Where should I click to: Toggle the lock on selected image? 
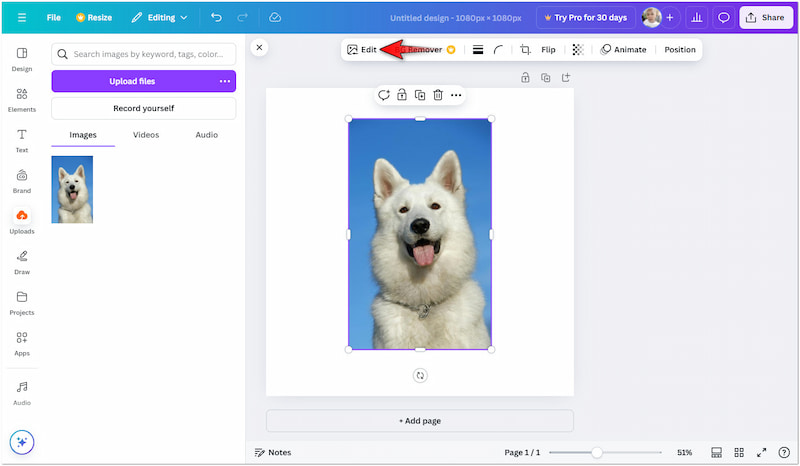coord(401,95)
